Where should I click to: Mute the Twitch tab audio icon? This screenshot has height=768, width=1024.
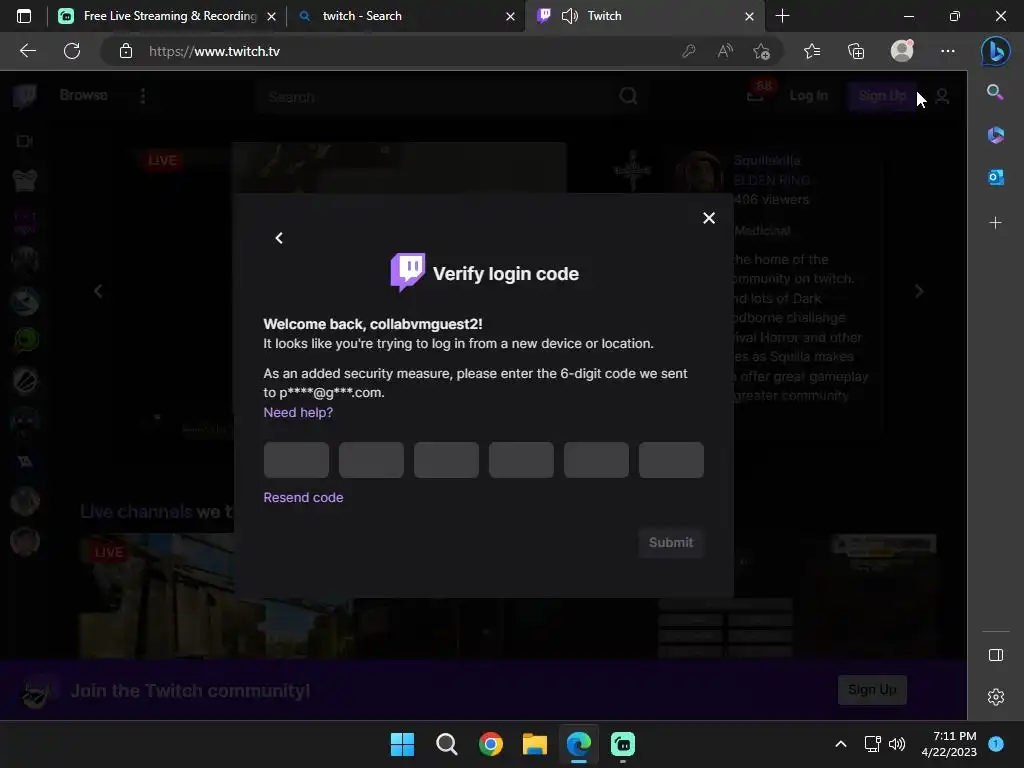[x=569, y=16]
